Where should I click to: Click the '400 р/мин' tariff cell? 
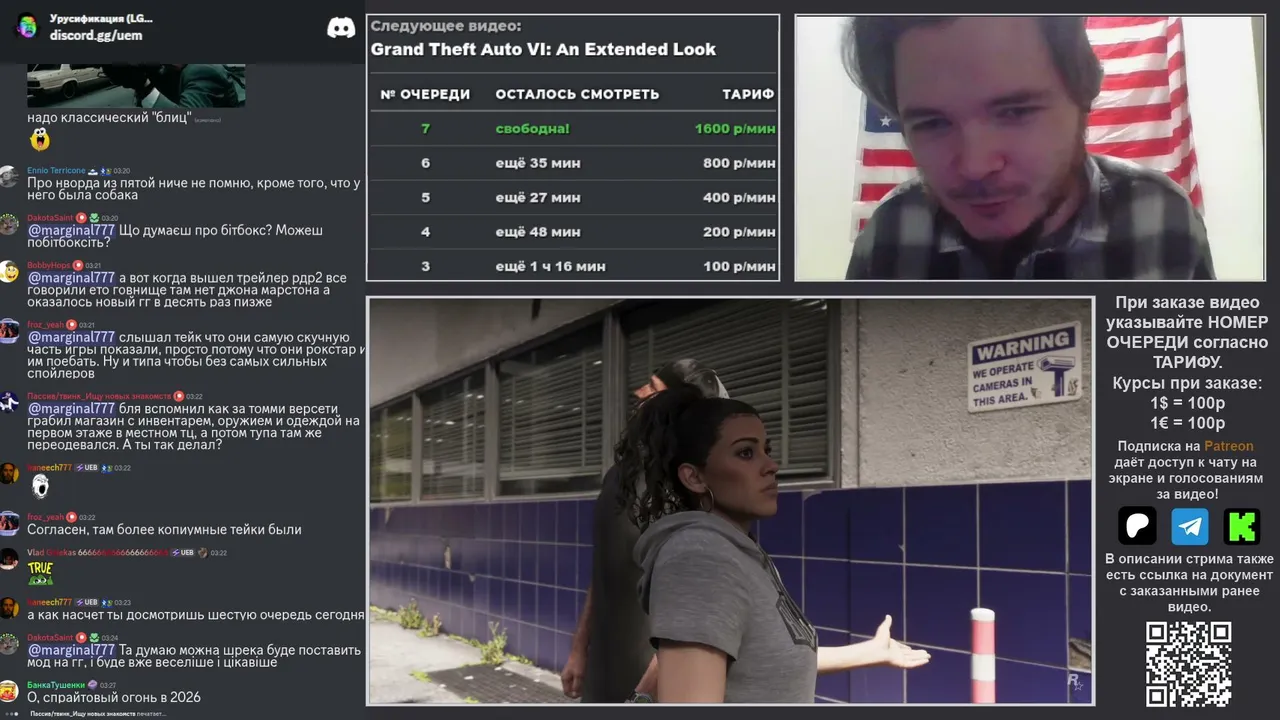pos(739,197)
